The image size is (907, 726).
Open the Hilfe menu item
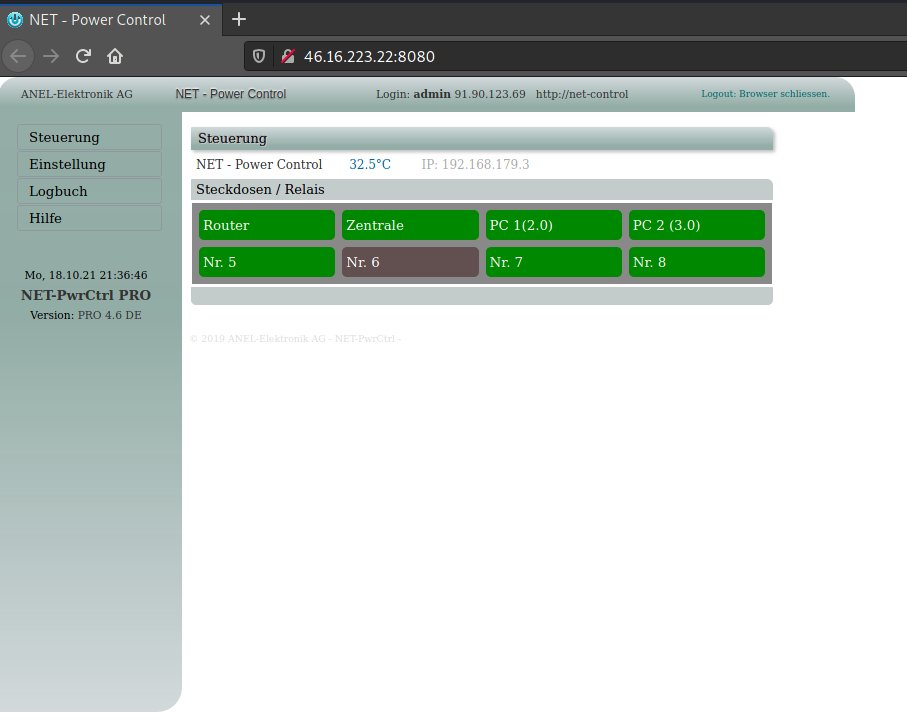[x=90, y=218]
